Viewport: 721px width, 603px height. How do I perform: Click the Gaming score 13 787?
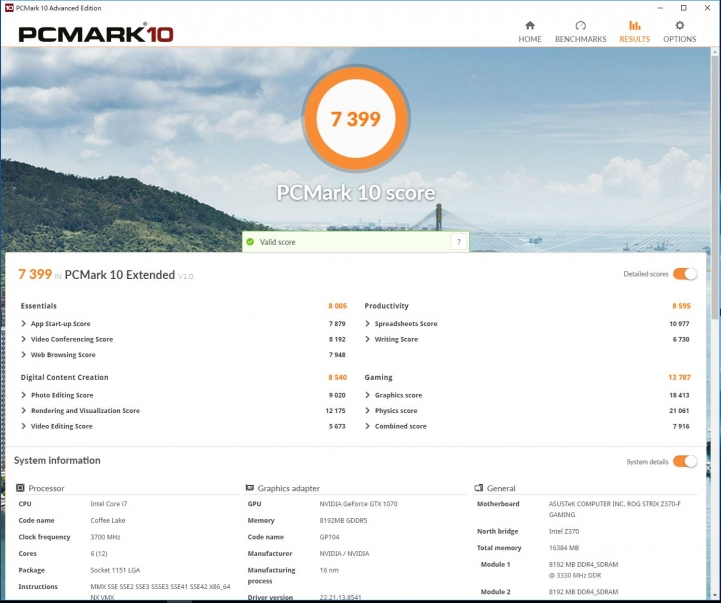click(680, 377)
